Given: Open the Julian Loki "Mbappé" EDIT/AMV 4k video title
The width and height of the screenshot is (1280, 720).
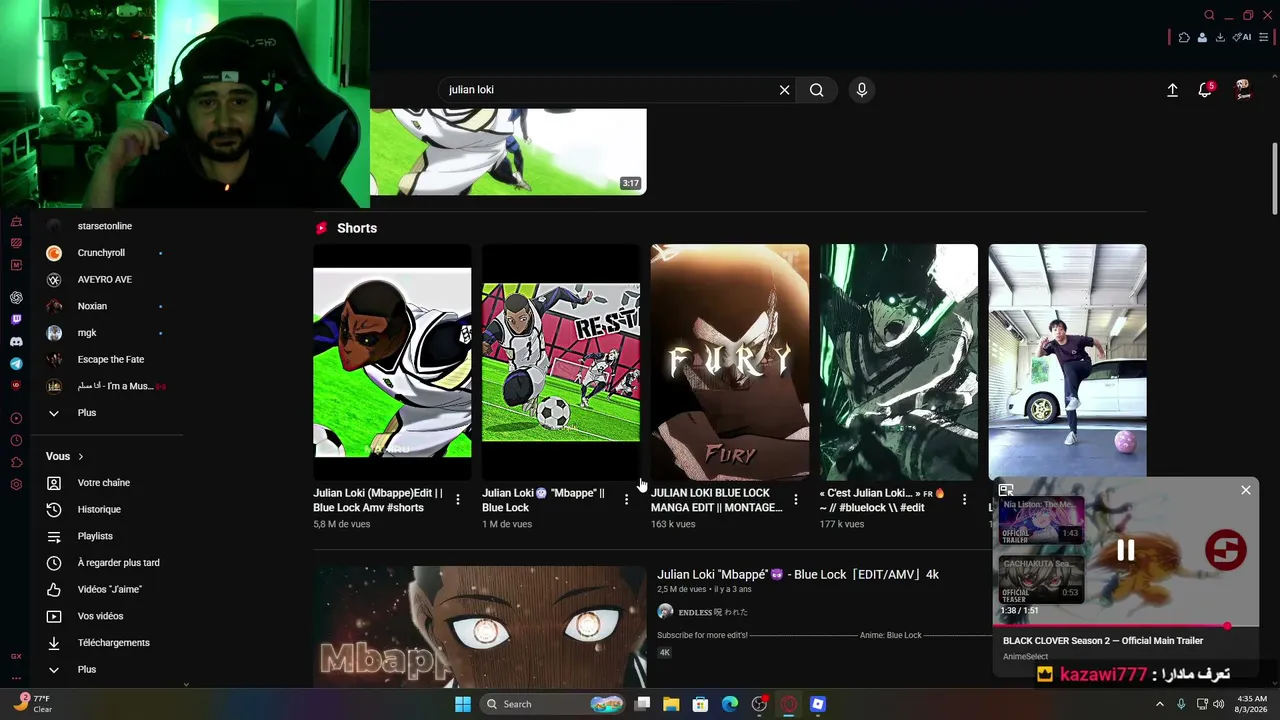Looking at the screenshot, I should click(x=798, y=575).
